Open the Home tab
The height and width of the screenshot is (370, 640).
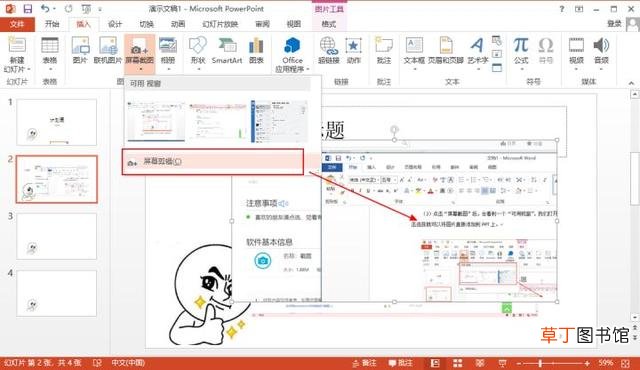pos(52,24)
